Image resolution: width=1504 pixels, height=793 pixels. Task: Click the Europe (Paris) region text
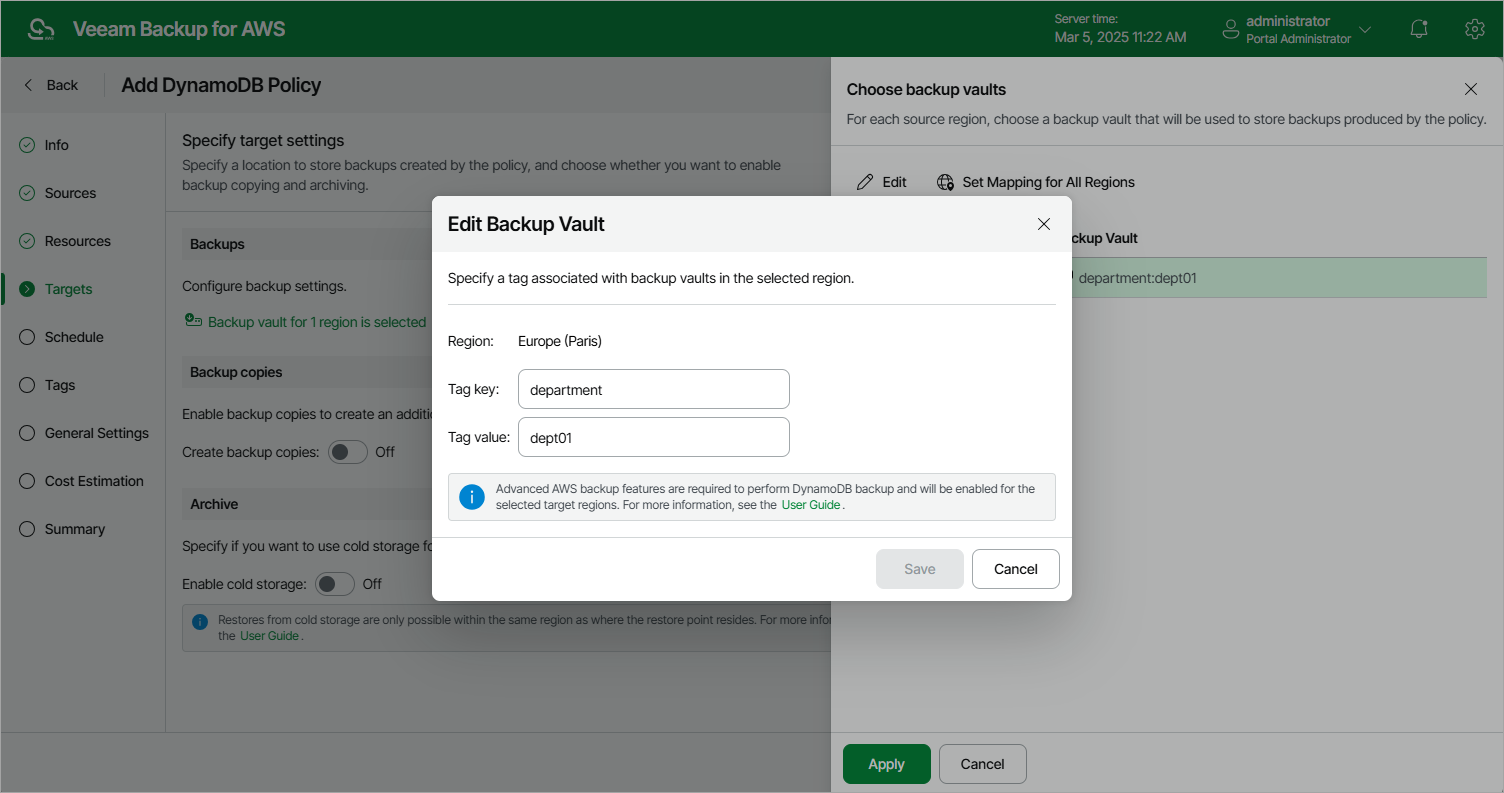tap(560, 341)
